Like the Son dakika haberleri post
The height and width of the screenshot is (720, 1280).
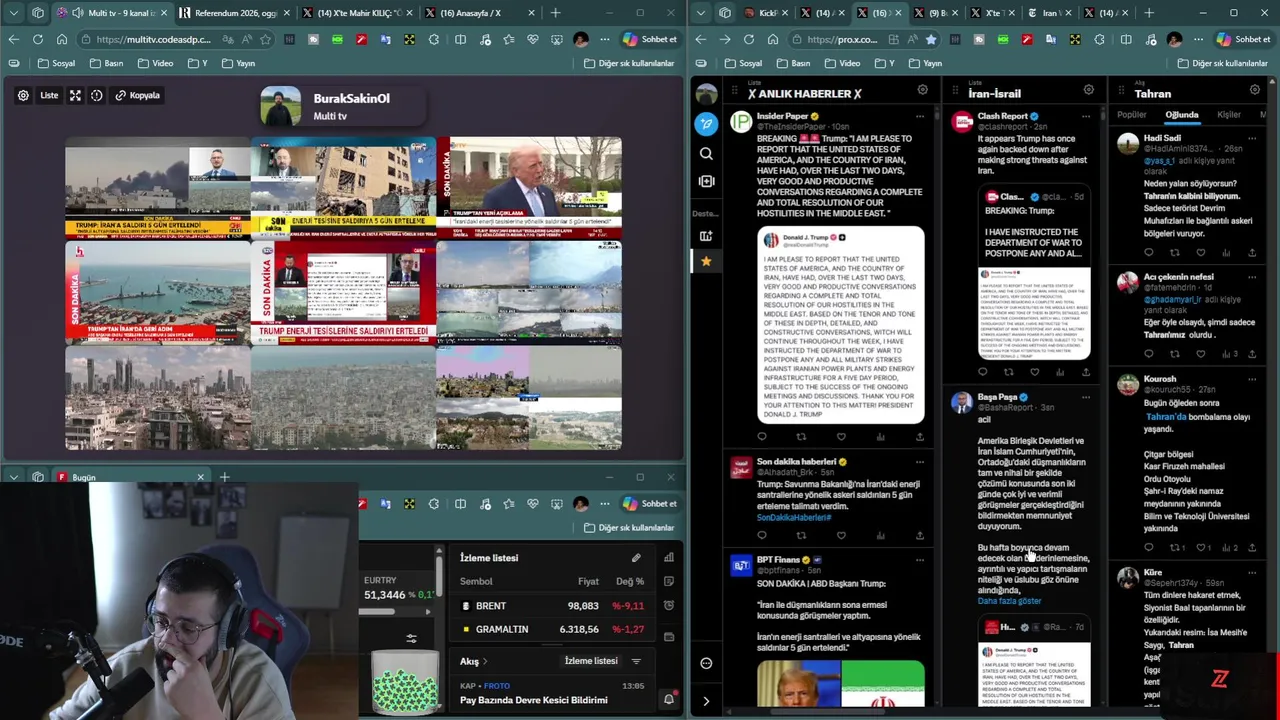tap(841, 535)
